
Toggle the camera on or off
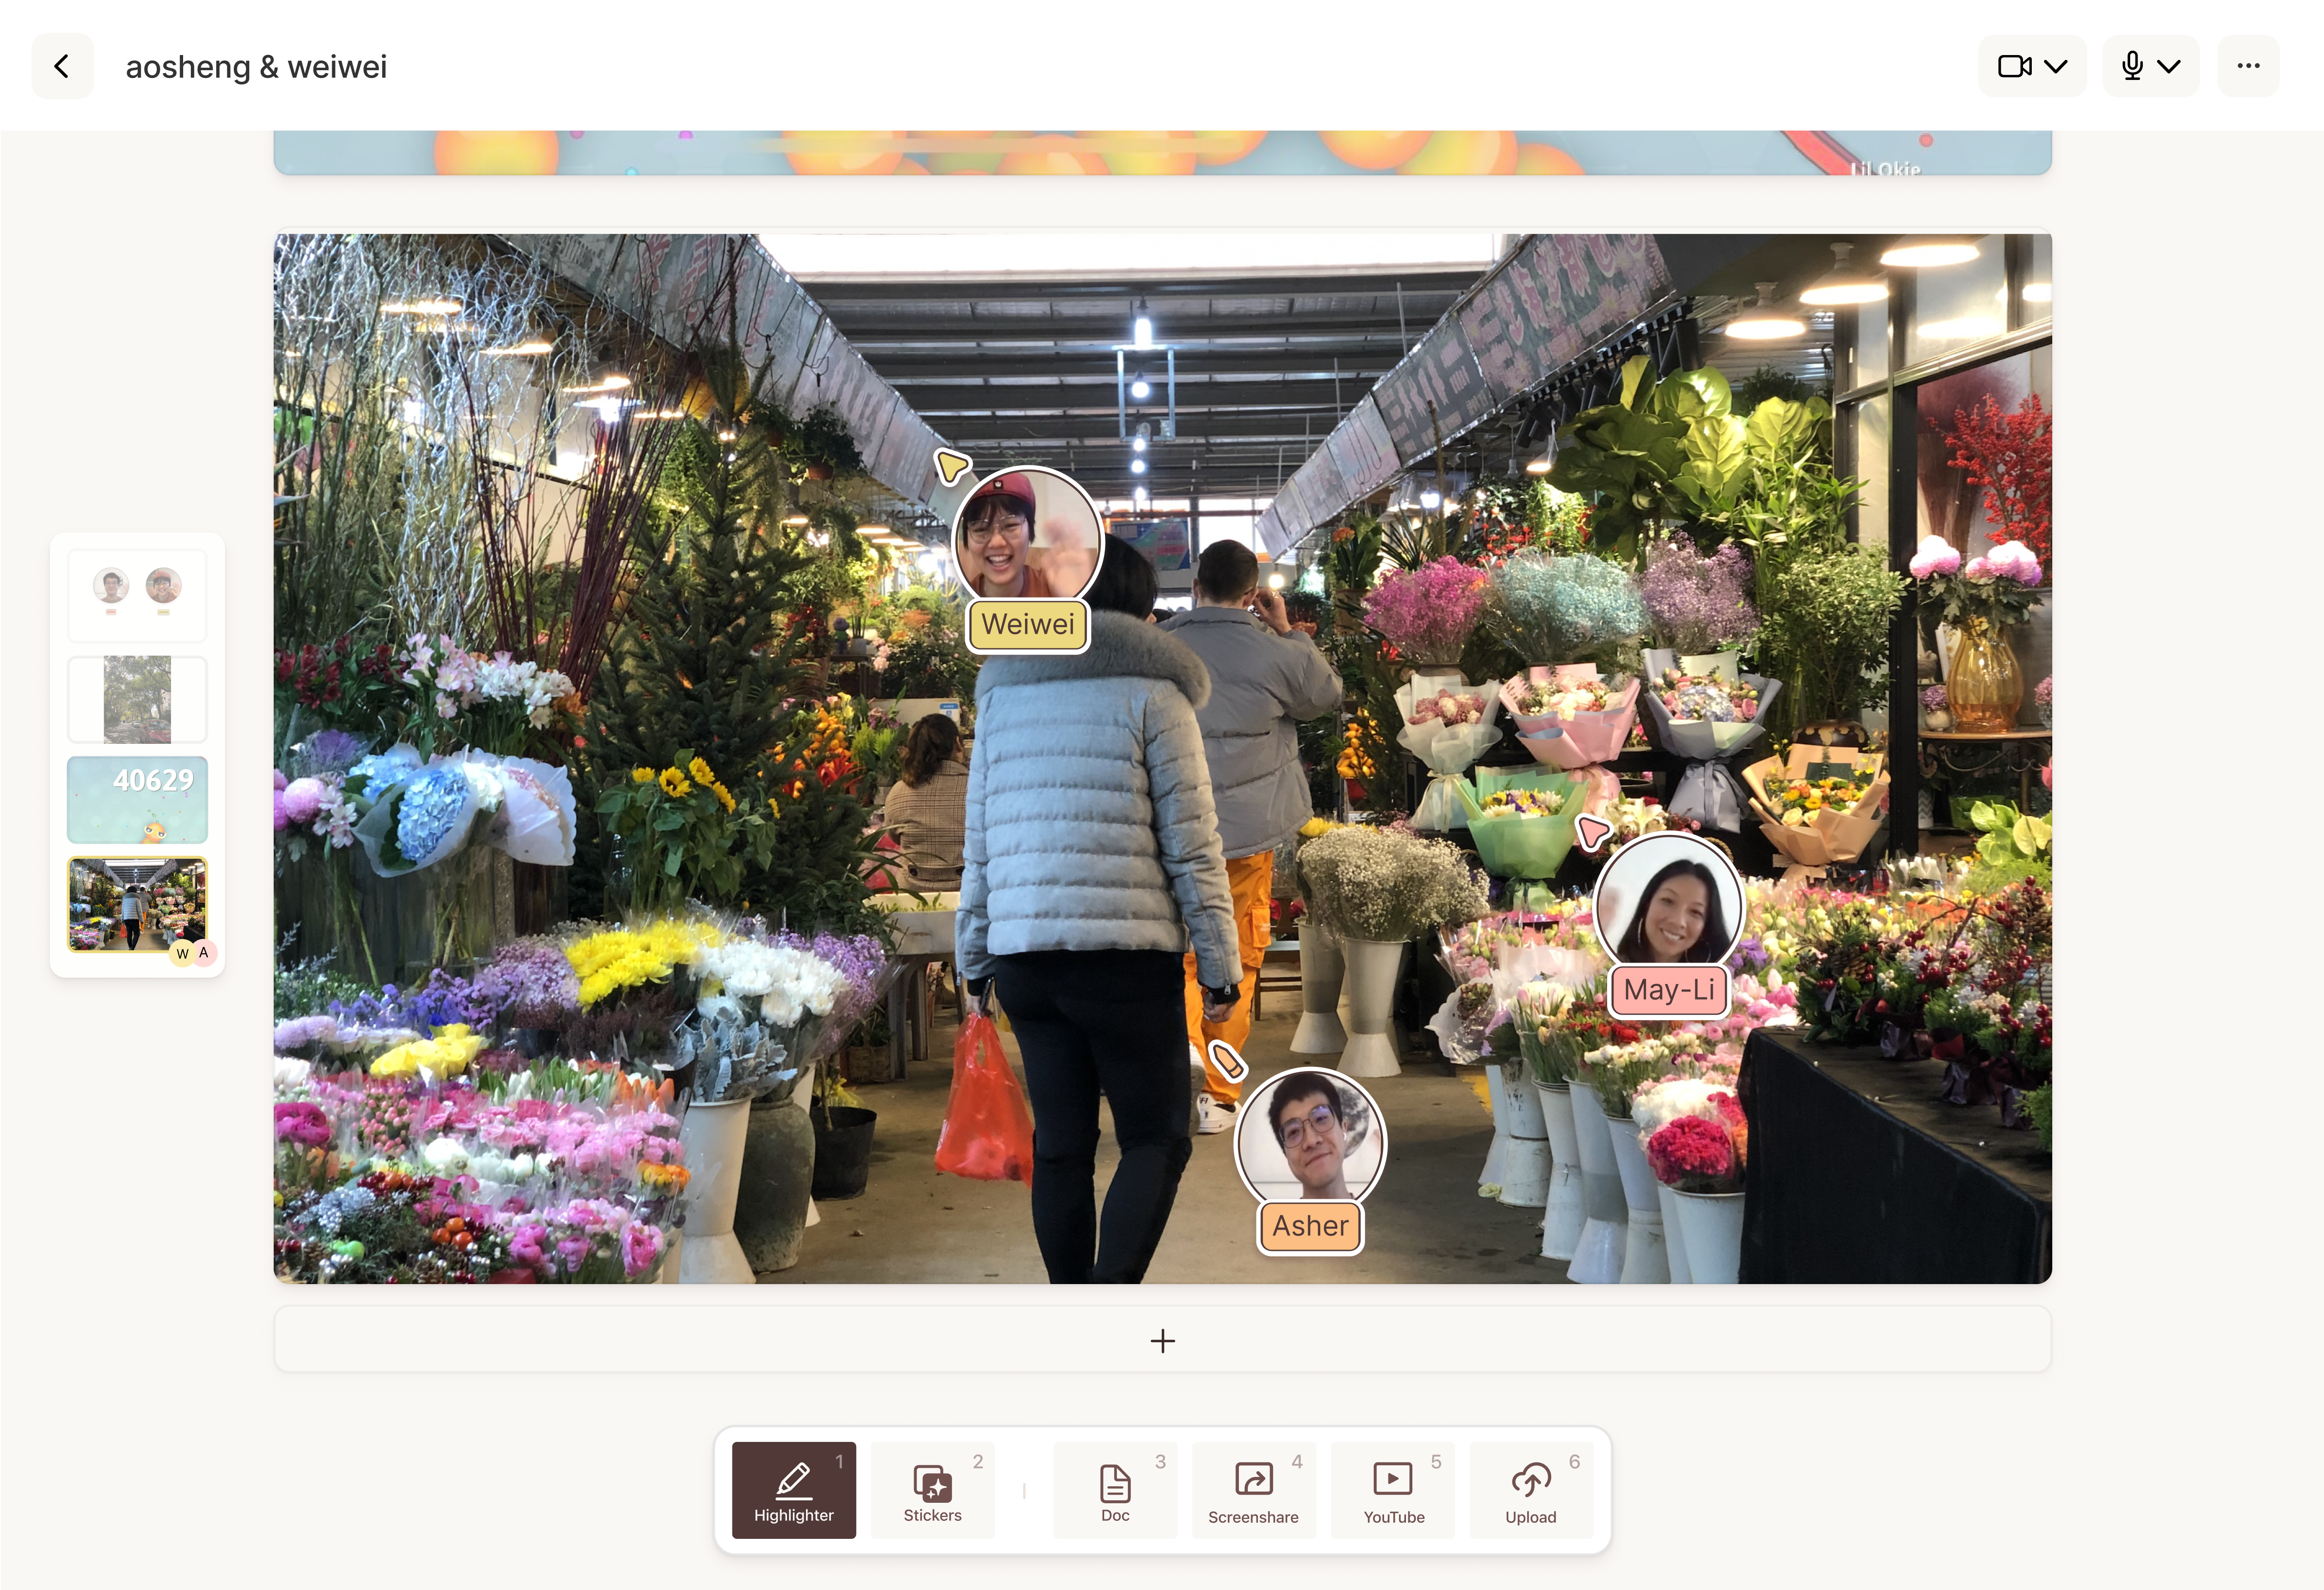point(2014,66)
